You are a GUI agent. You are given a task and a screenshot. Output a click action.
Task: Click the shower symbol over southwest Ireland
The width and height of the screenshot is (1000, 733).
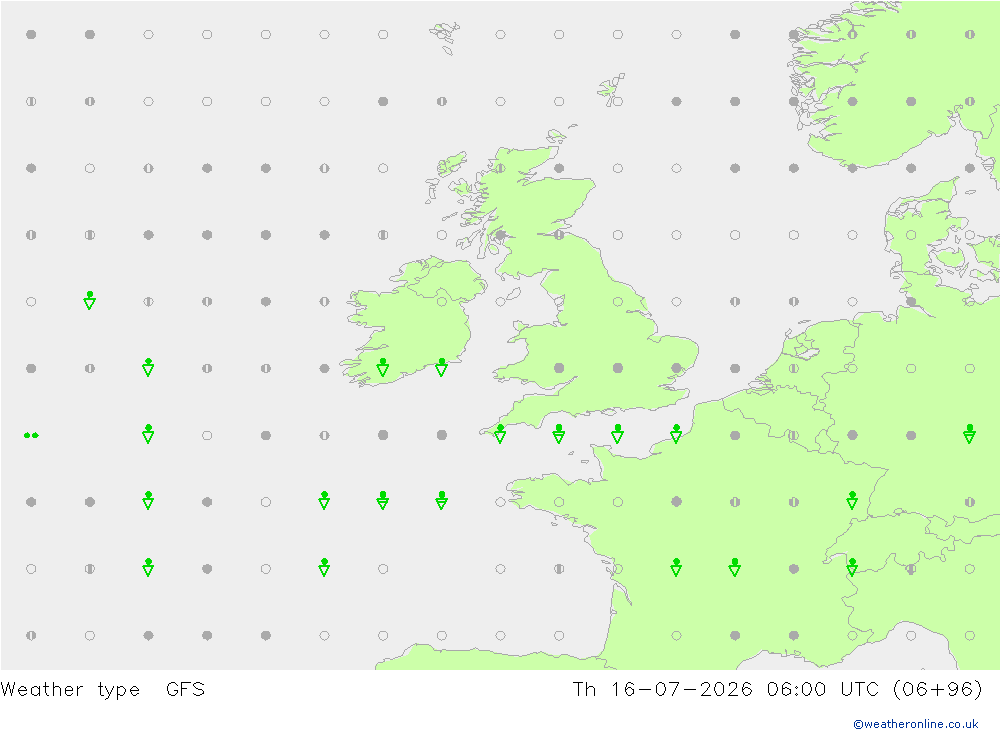pyautogui.click(x=383, y=367)
